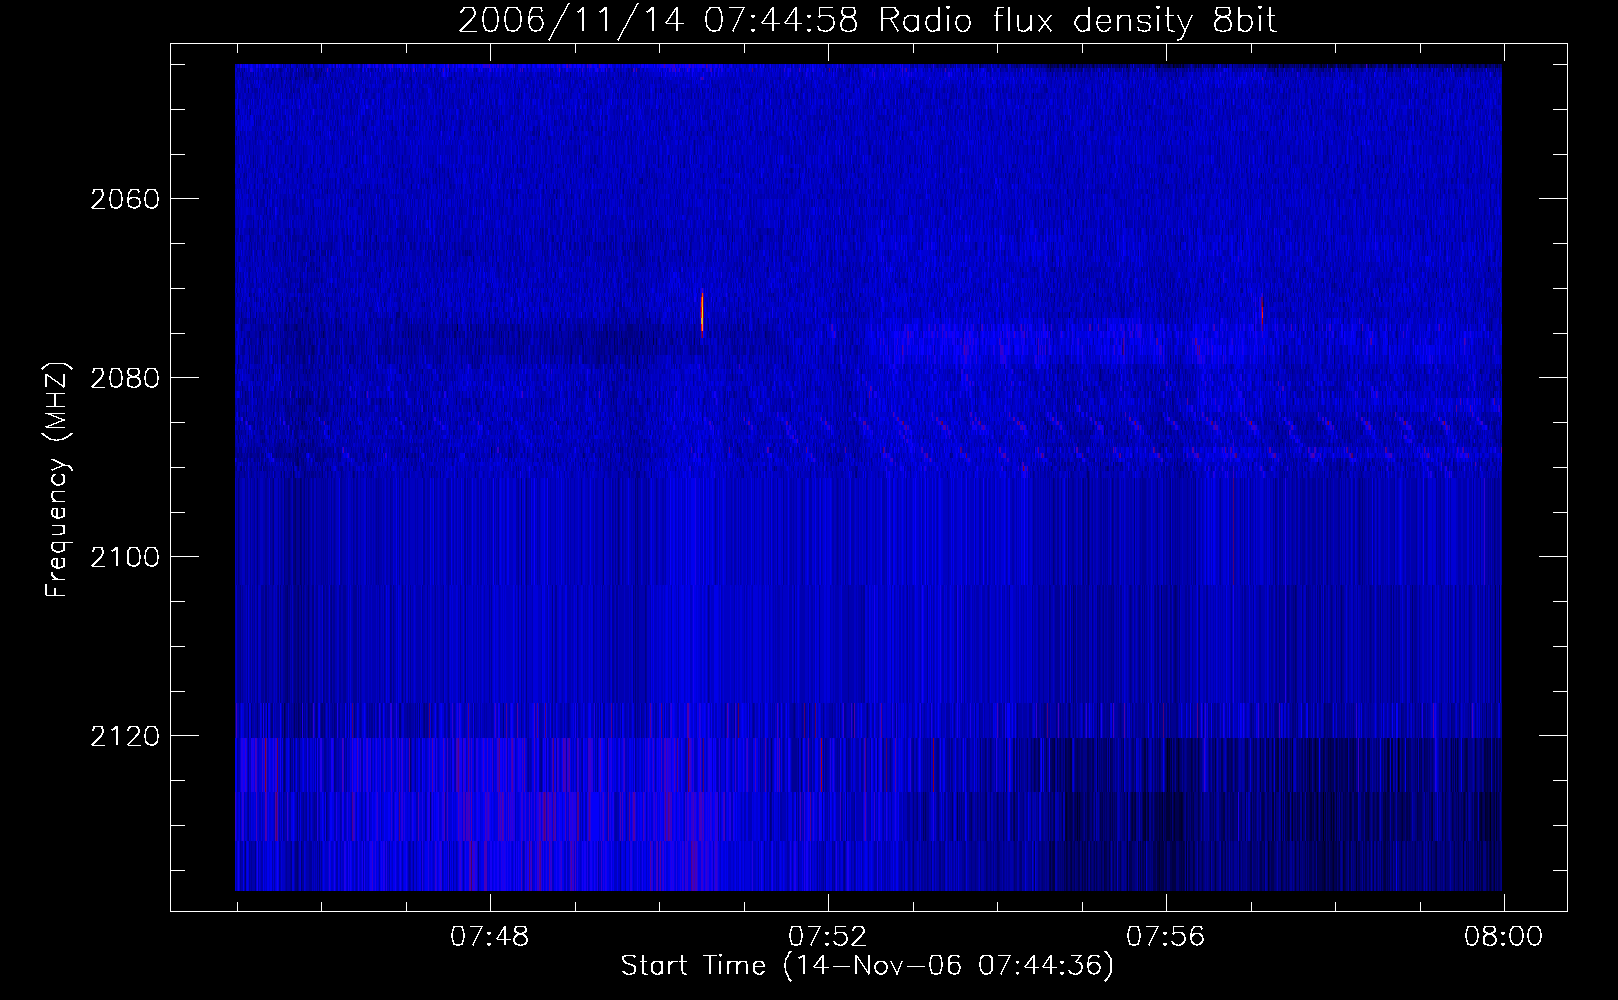The width and height of the screenshot is (1618, 1000).
Task: Click the plot title 2006/11/14 07:44:58 Radio flux density 8bit
Action: tap(867, 21)
